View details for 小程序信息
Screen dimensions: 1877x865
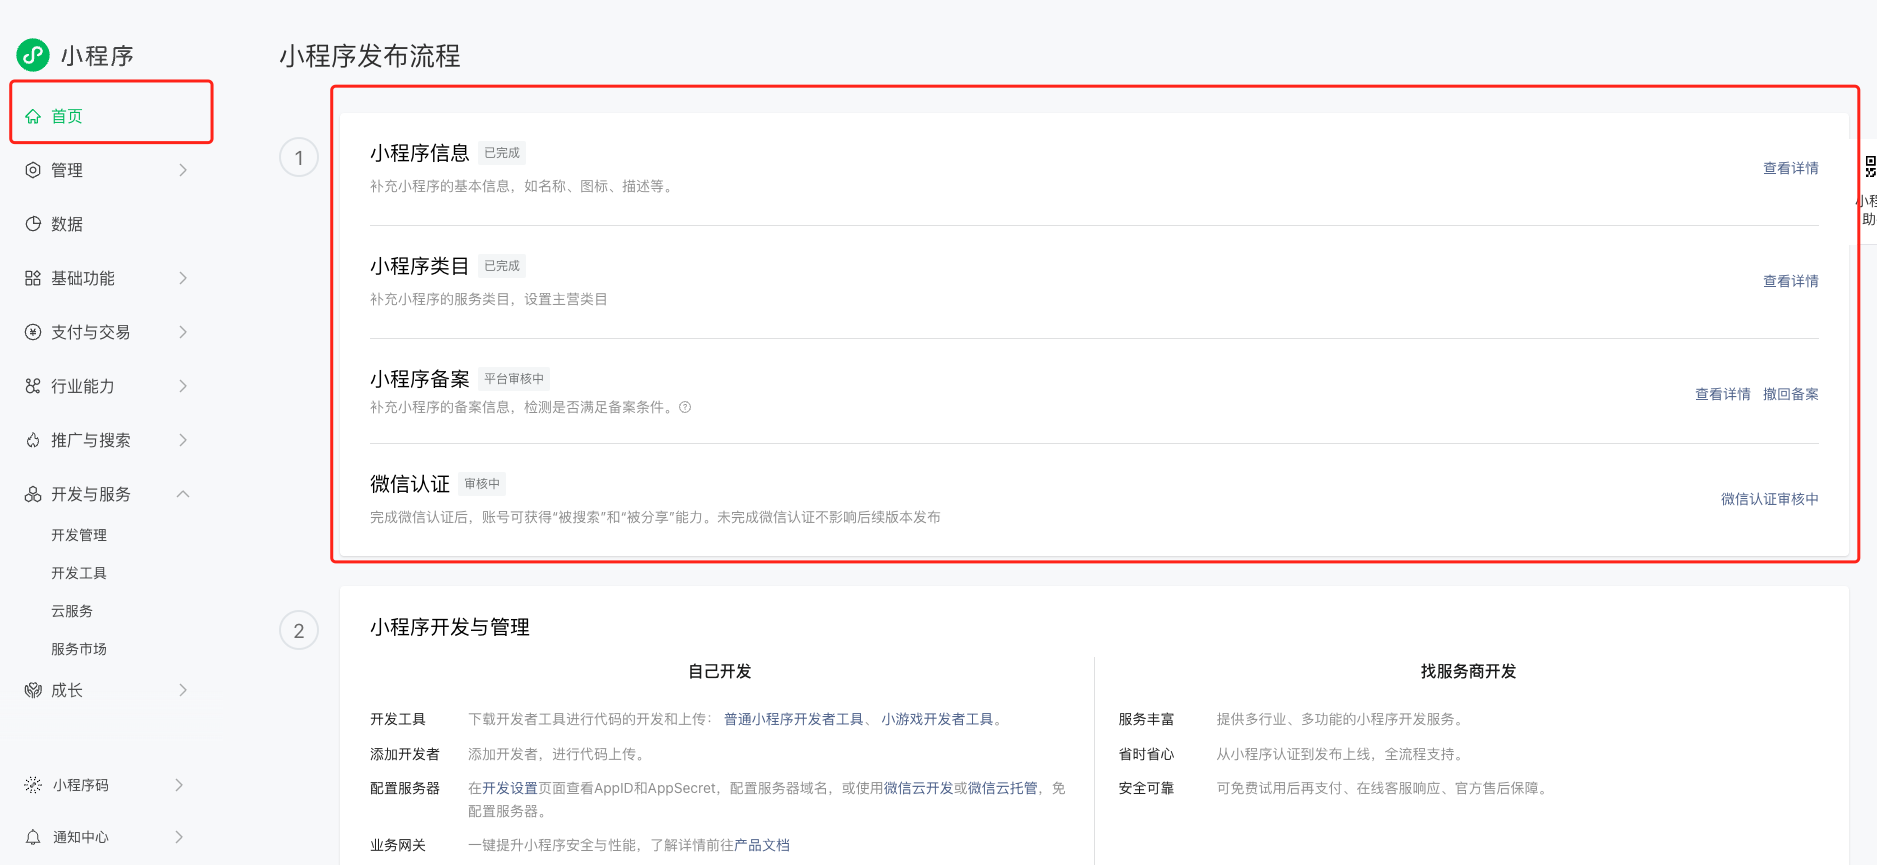coord(1790,168)
